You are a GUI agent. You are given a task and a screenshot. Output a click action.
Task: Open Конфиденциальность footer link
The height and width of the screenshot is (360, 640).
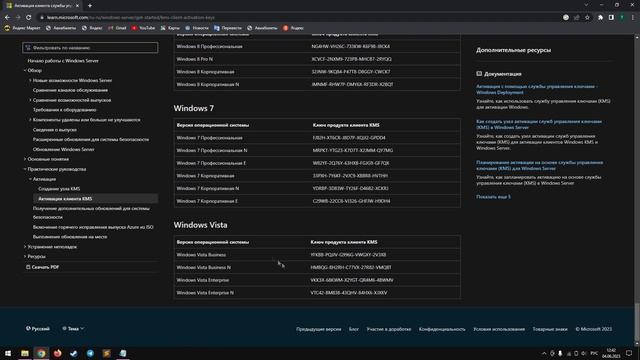pos(442,329)
